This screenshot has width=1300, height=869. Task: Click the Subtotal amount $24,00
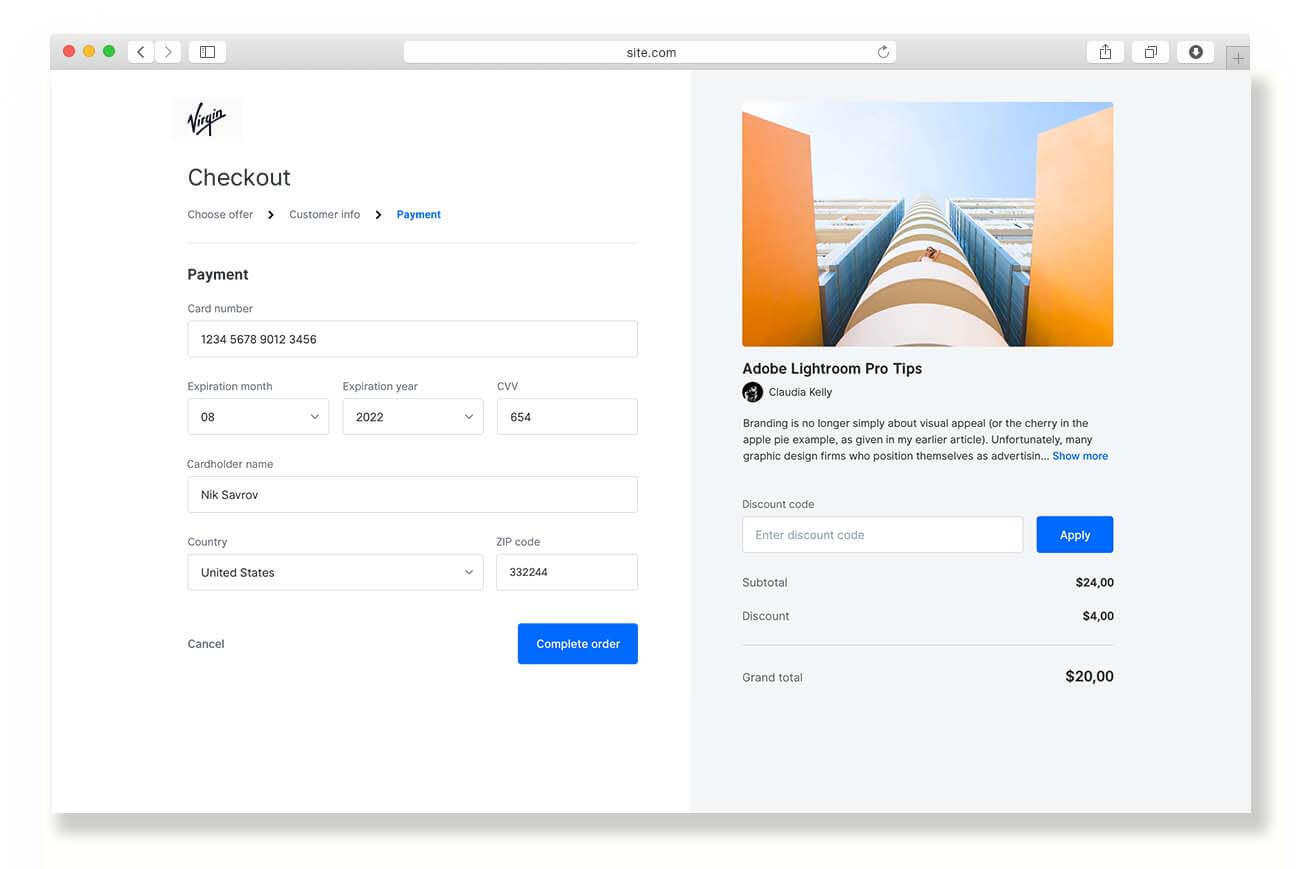(x=1094, y=582)
